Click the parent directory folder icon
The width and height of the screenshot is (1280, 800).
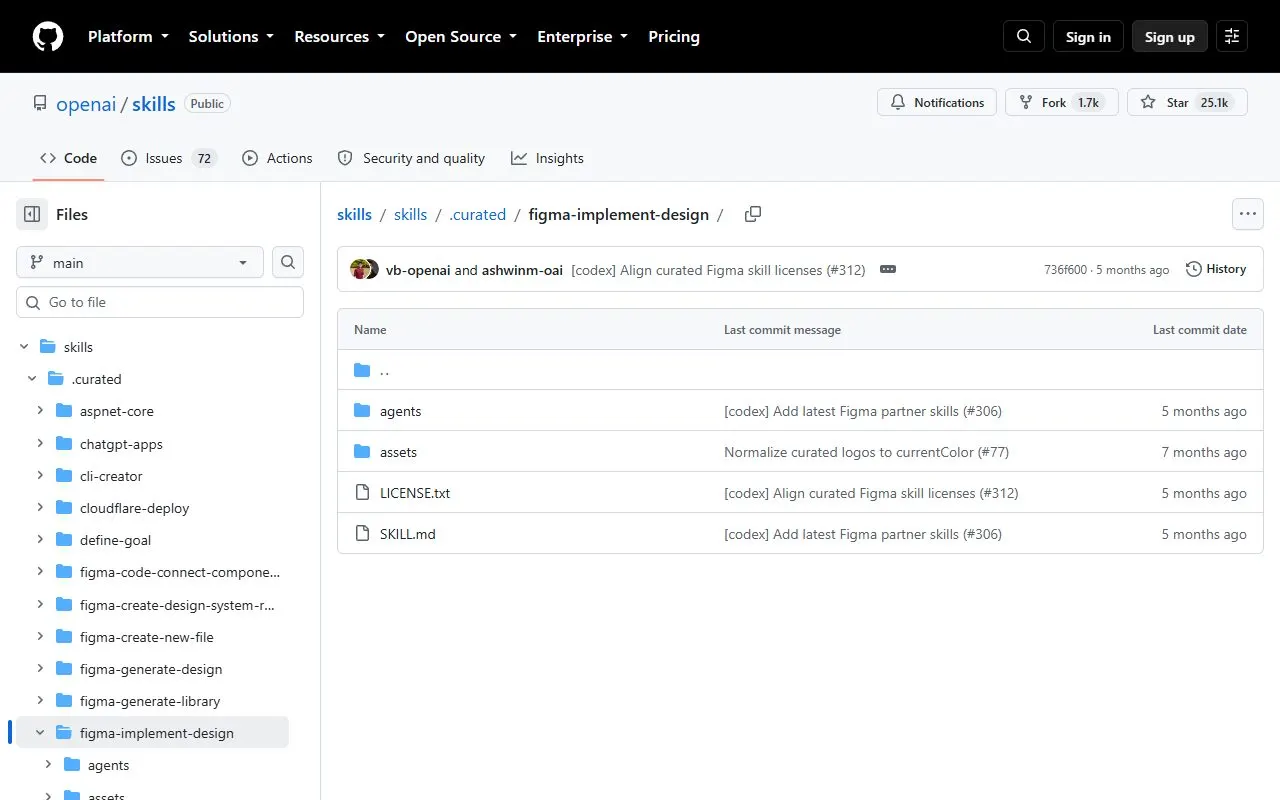tap(362, 370)
